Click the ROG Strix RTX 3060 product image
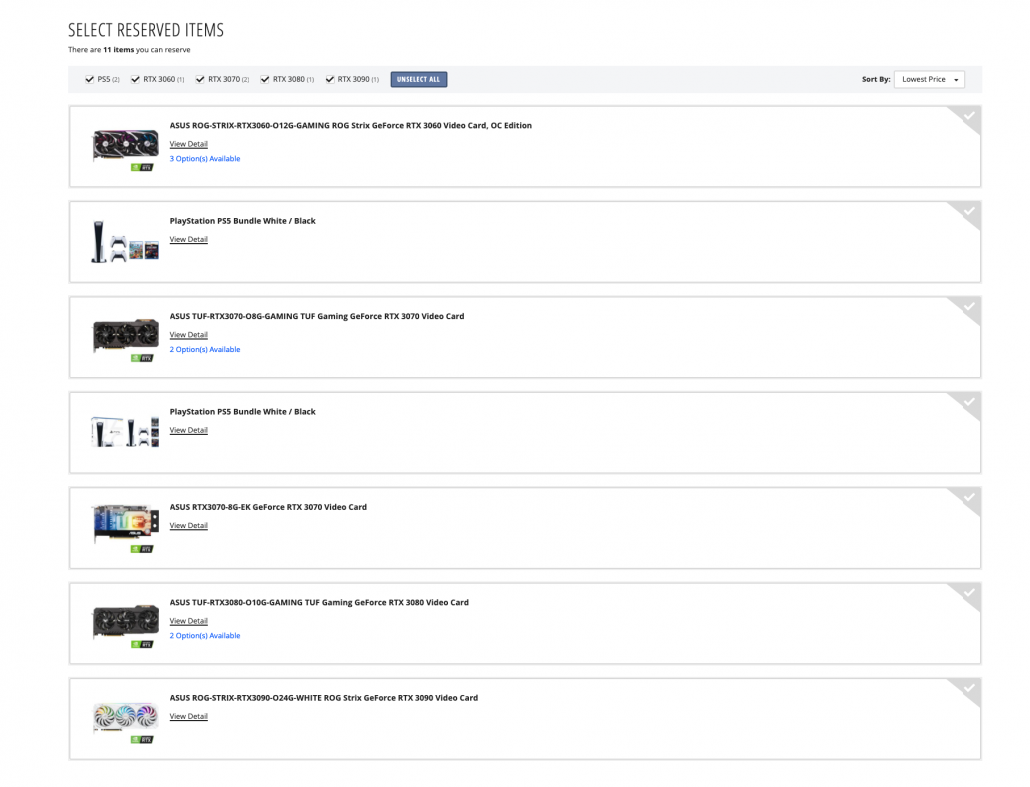Image resolution: width=1030 pixels, height=787 pixels. tap(125, 146)
